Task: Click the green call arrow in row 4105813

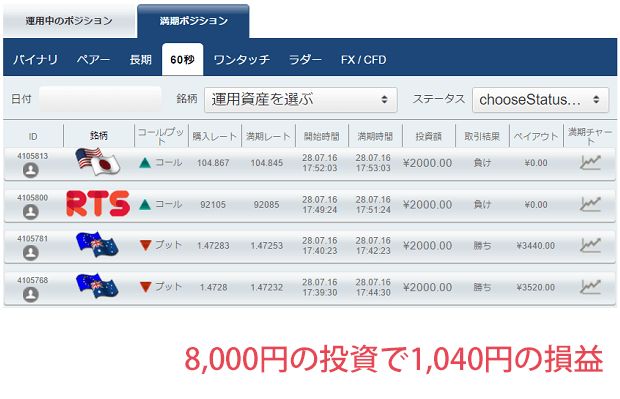Action: coord(145,163)
